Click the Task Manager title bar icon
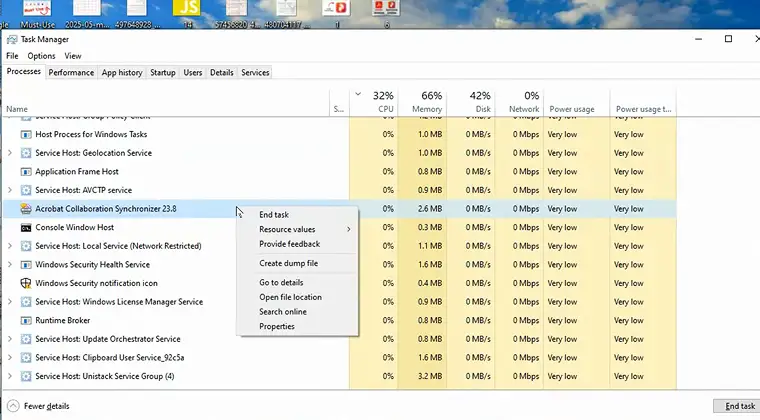 tap(12, 40)
